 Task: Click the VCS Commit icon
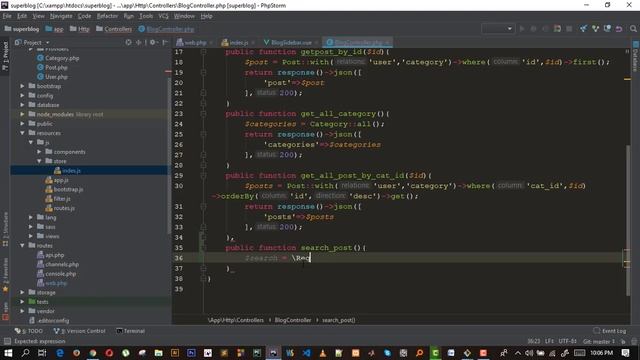(x=596, y=29)
